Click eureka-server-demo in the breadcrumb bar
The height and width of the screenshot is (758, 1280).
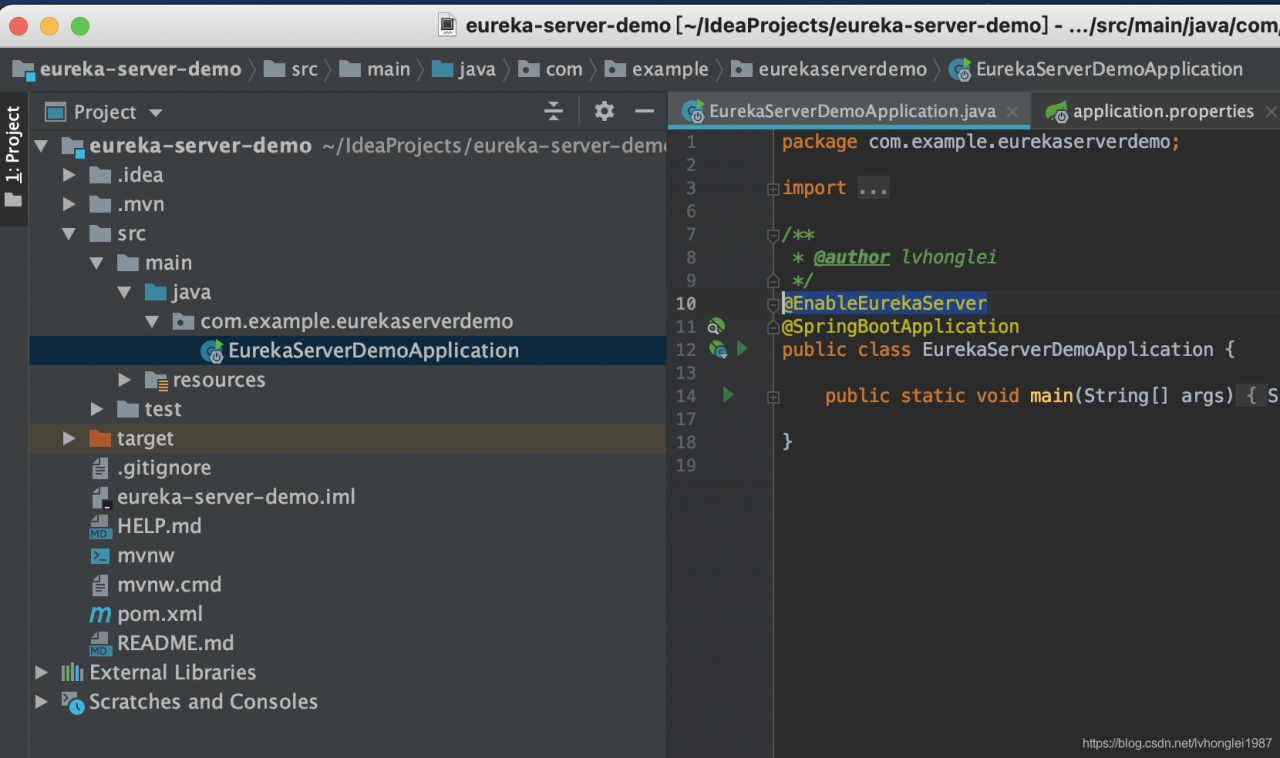click(127, 69)
